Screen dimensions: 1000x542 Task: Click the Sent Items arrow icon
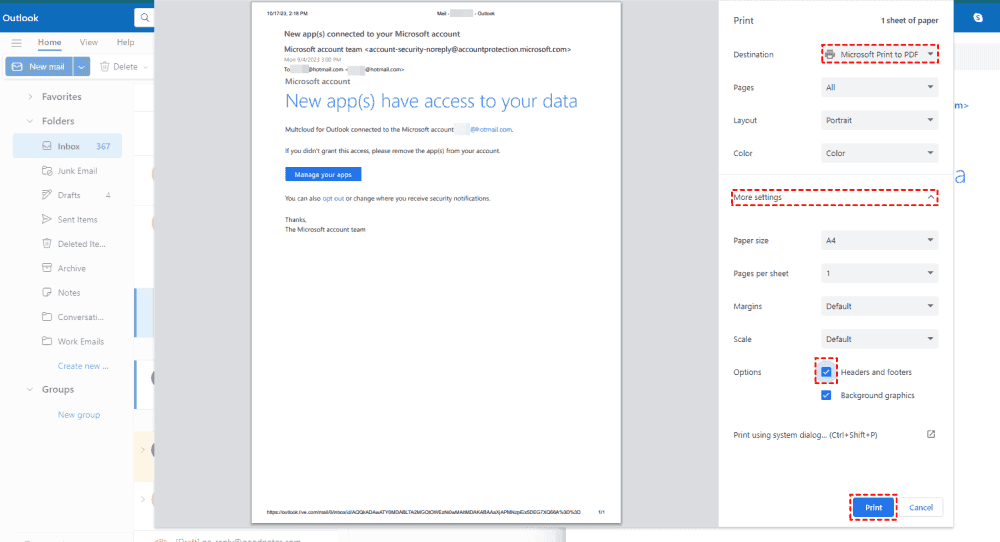click(47, 219)
